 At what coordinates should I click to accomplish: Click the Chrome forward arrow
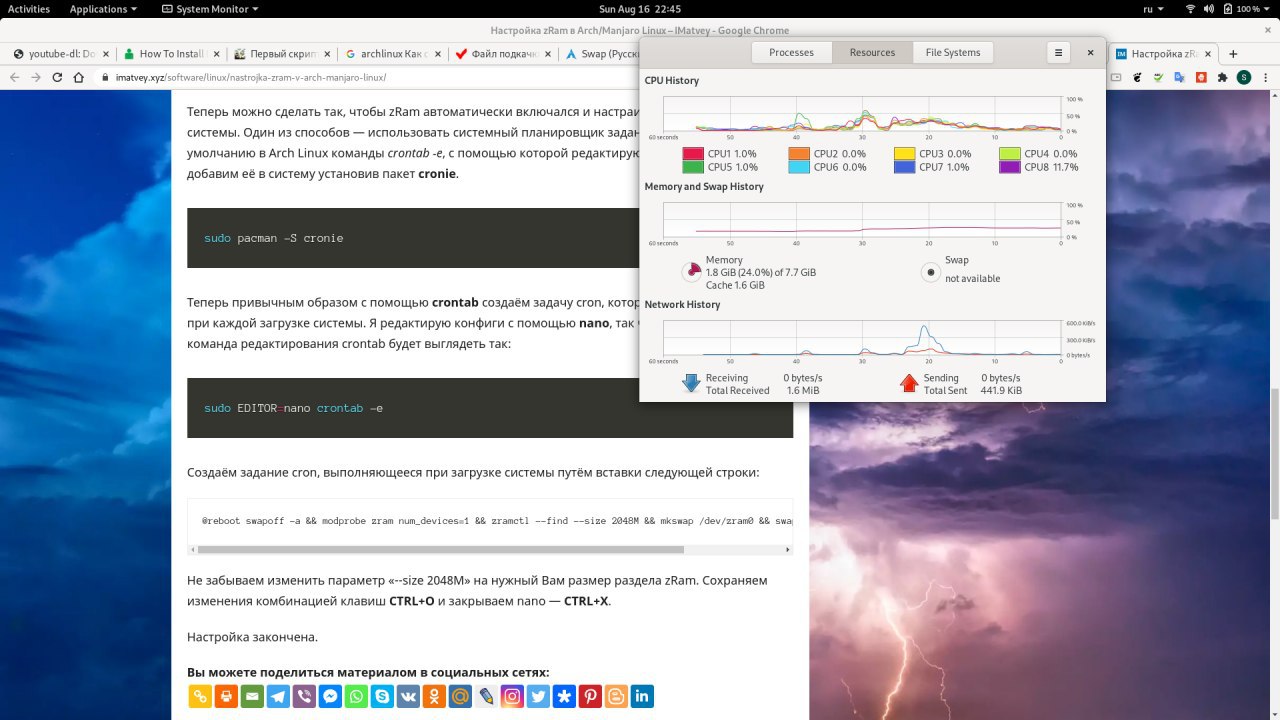[x=37, y=77]
